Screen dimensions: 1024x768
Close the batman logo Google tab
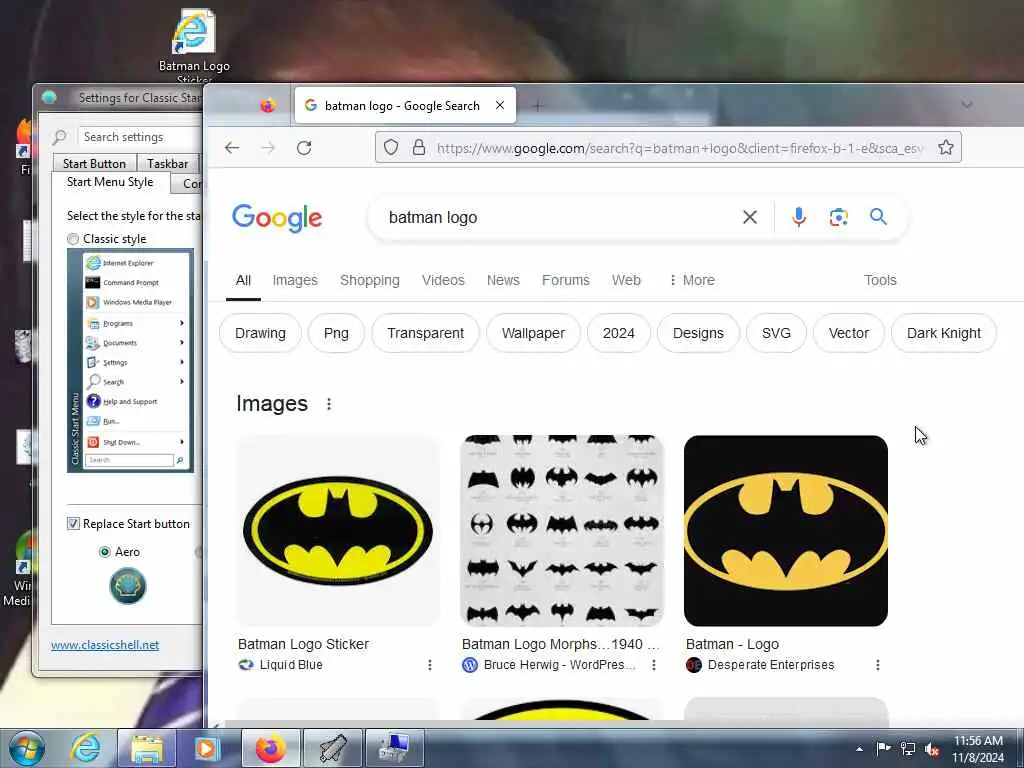tap(500, 105)
